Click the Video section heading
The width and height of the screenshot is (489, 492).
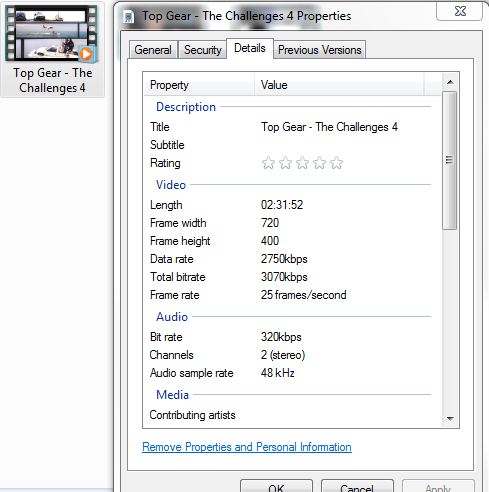pyautogui.click(x=171, y=185)
